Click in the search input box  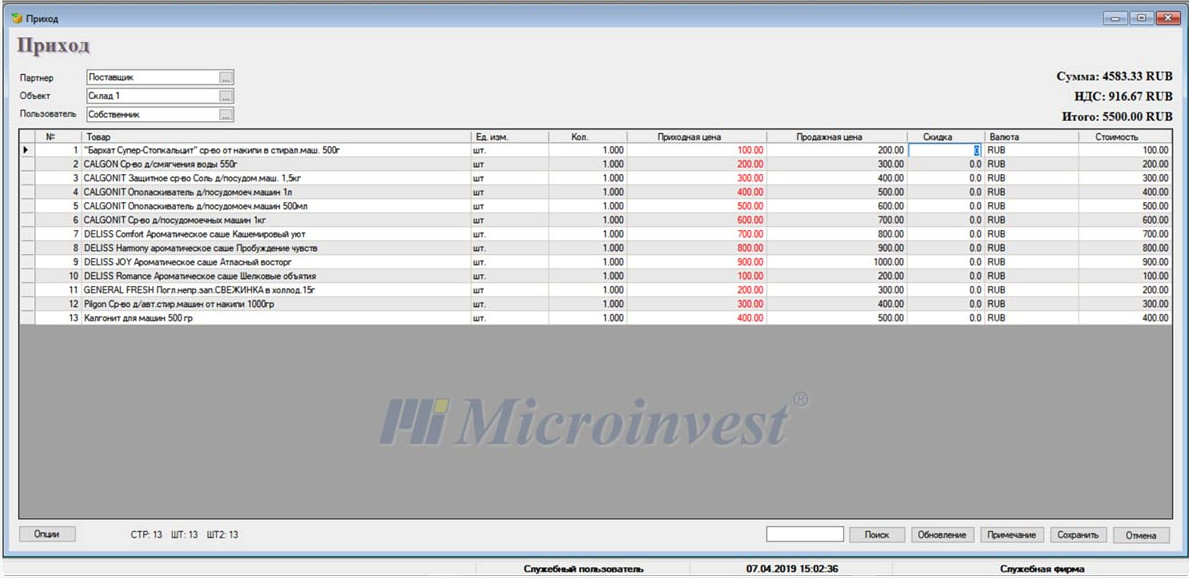pos(805,535)
